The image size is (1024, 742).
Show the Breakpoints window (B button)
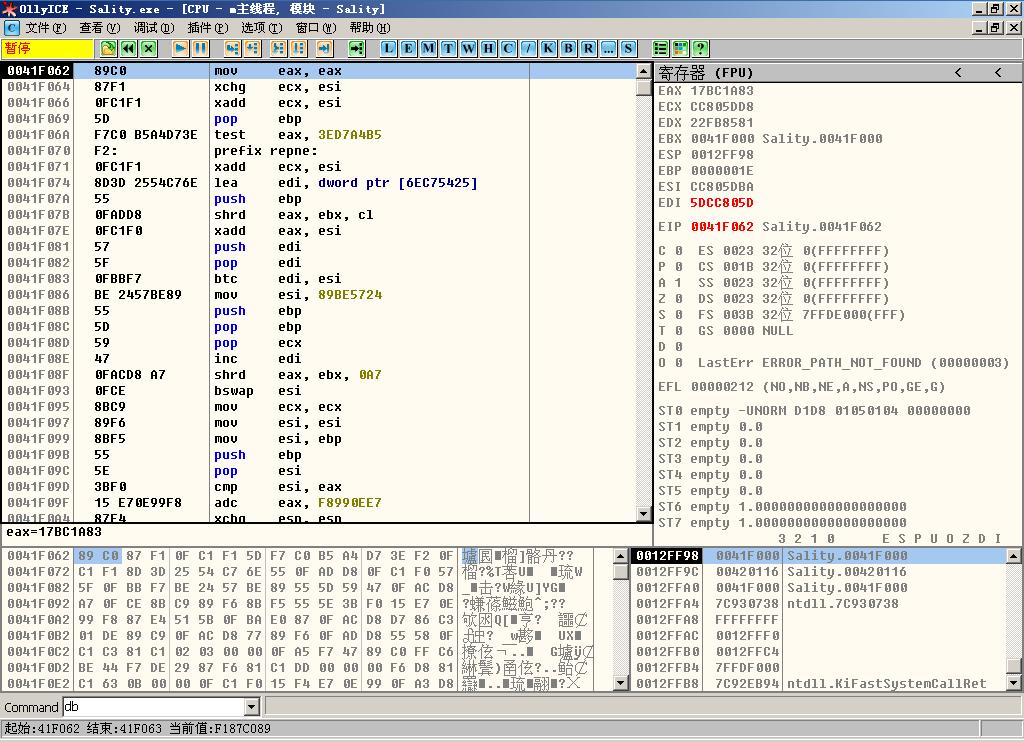(x=569, y=48)
